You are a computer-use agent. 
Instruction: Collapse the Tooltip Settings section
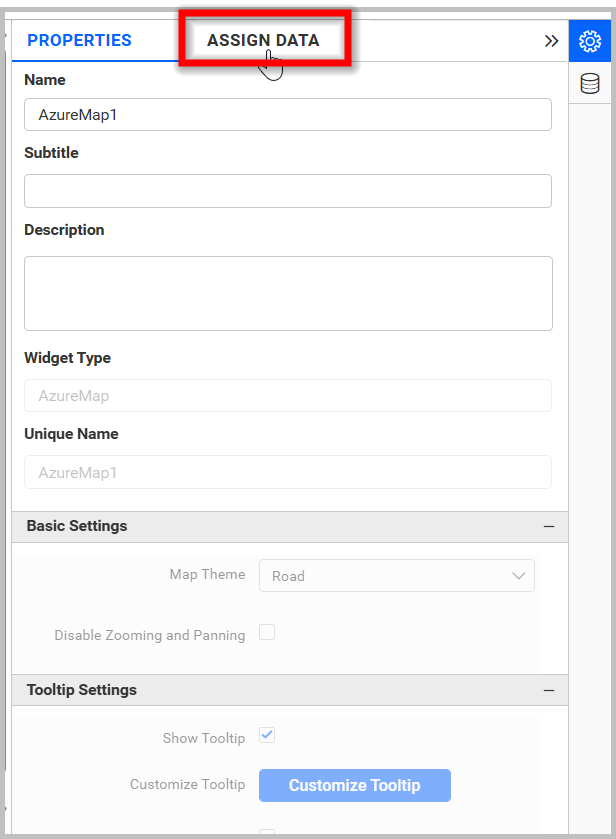[549, 689]
